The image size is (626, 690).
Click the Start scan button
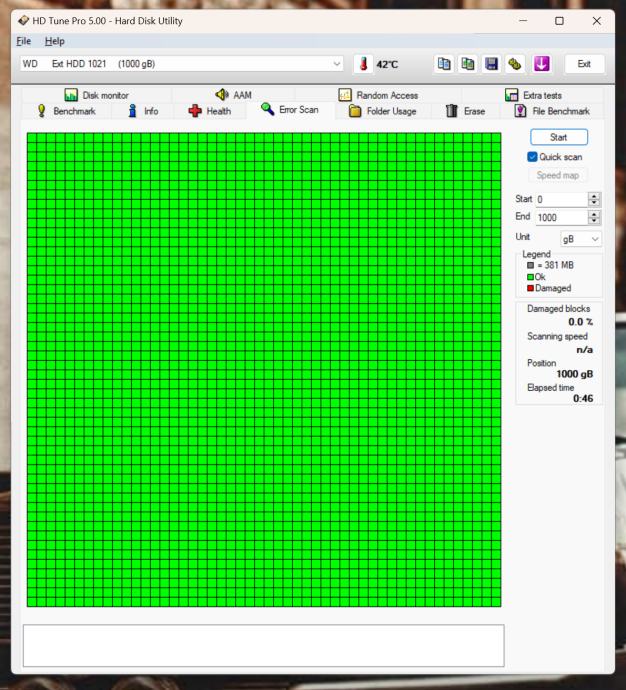pos(559,137)
